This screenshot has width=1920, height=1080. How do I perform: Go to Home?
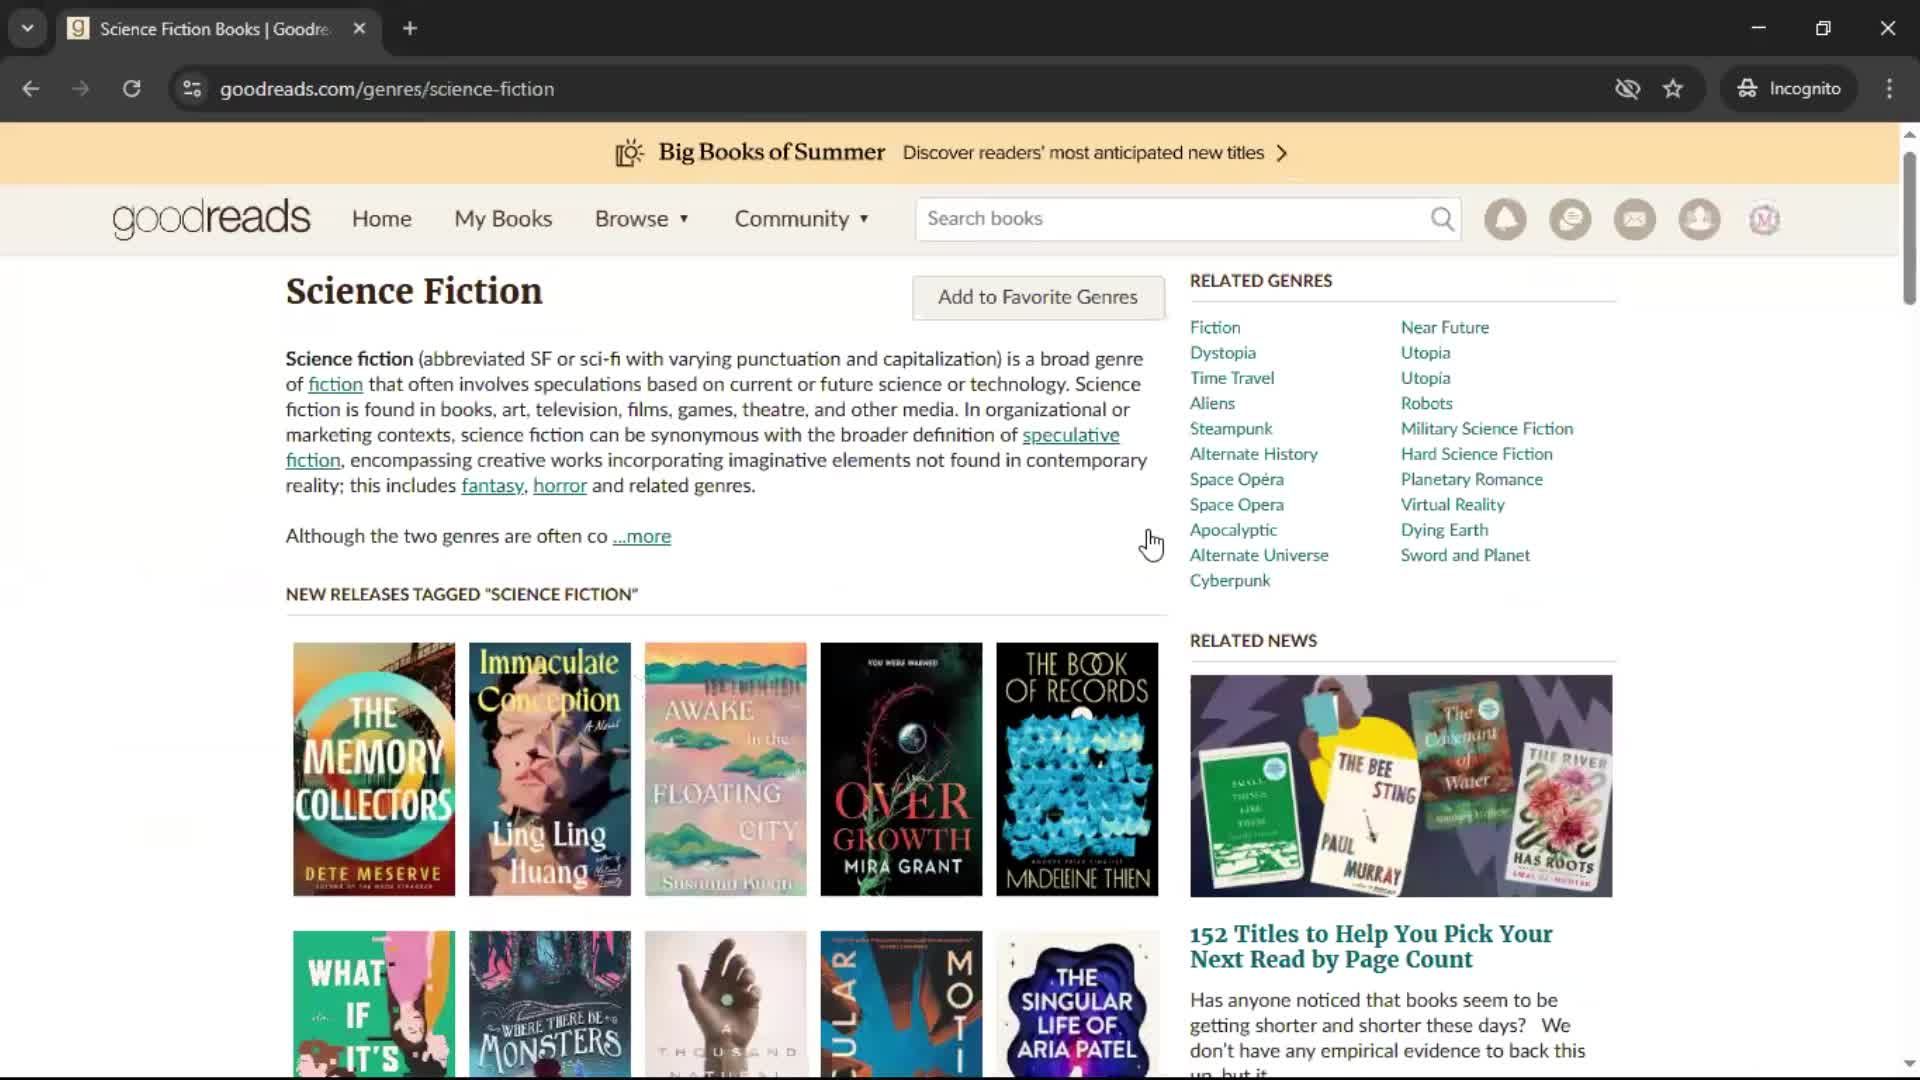tap(381, 219)
